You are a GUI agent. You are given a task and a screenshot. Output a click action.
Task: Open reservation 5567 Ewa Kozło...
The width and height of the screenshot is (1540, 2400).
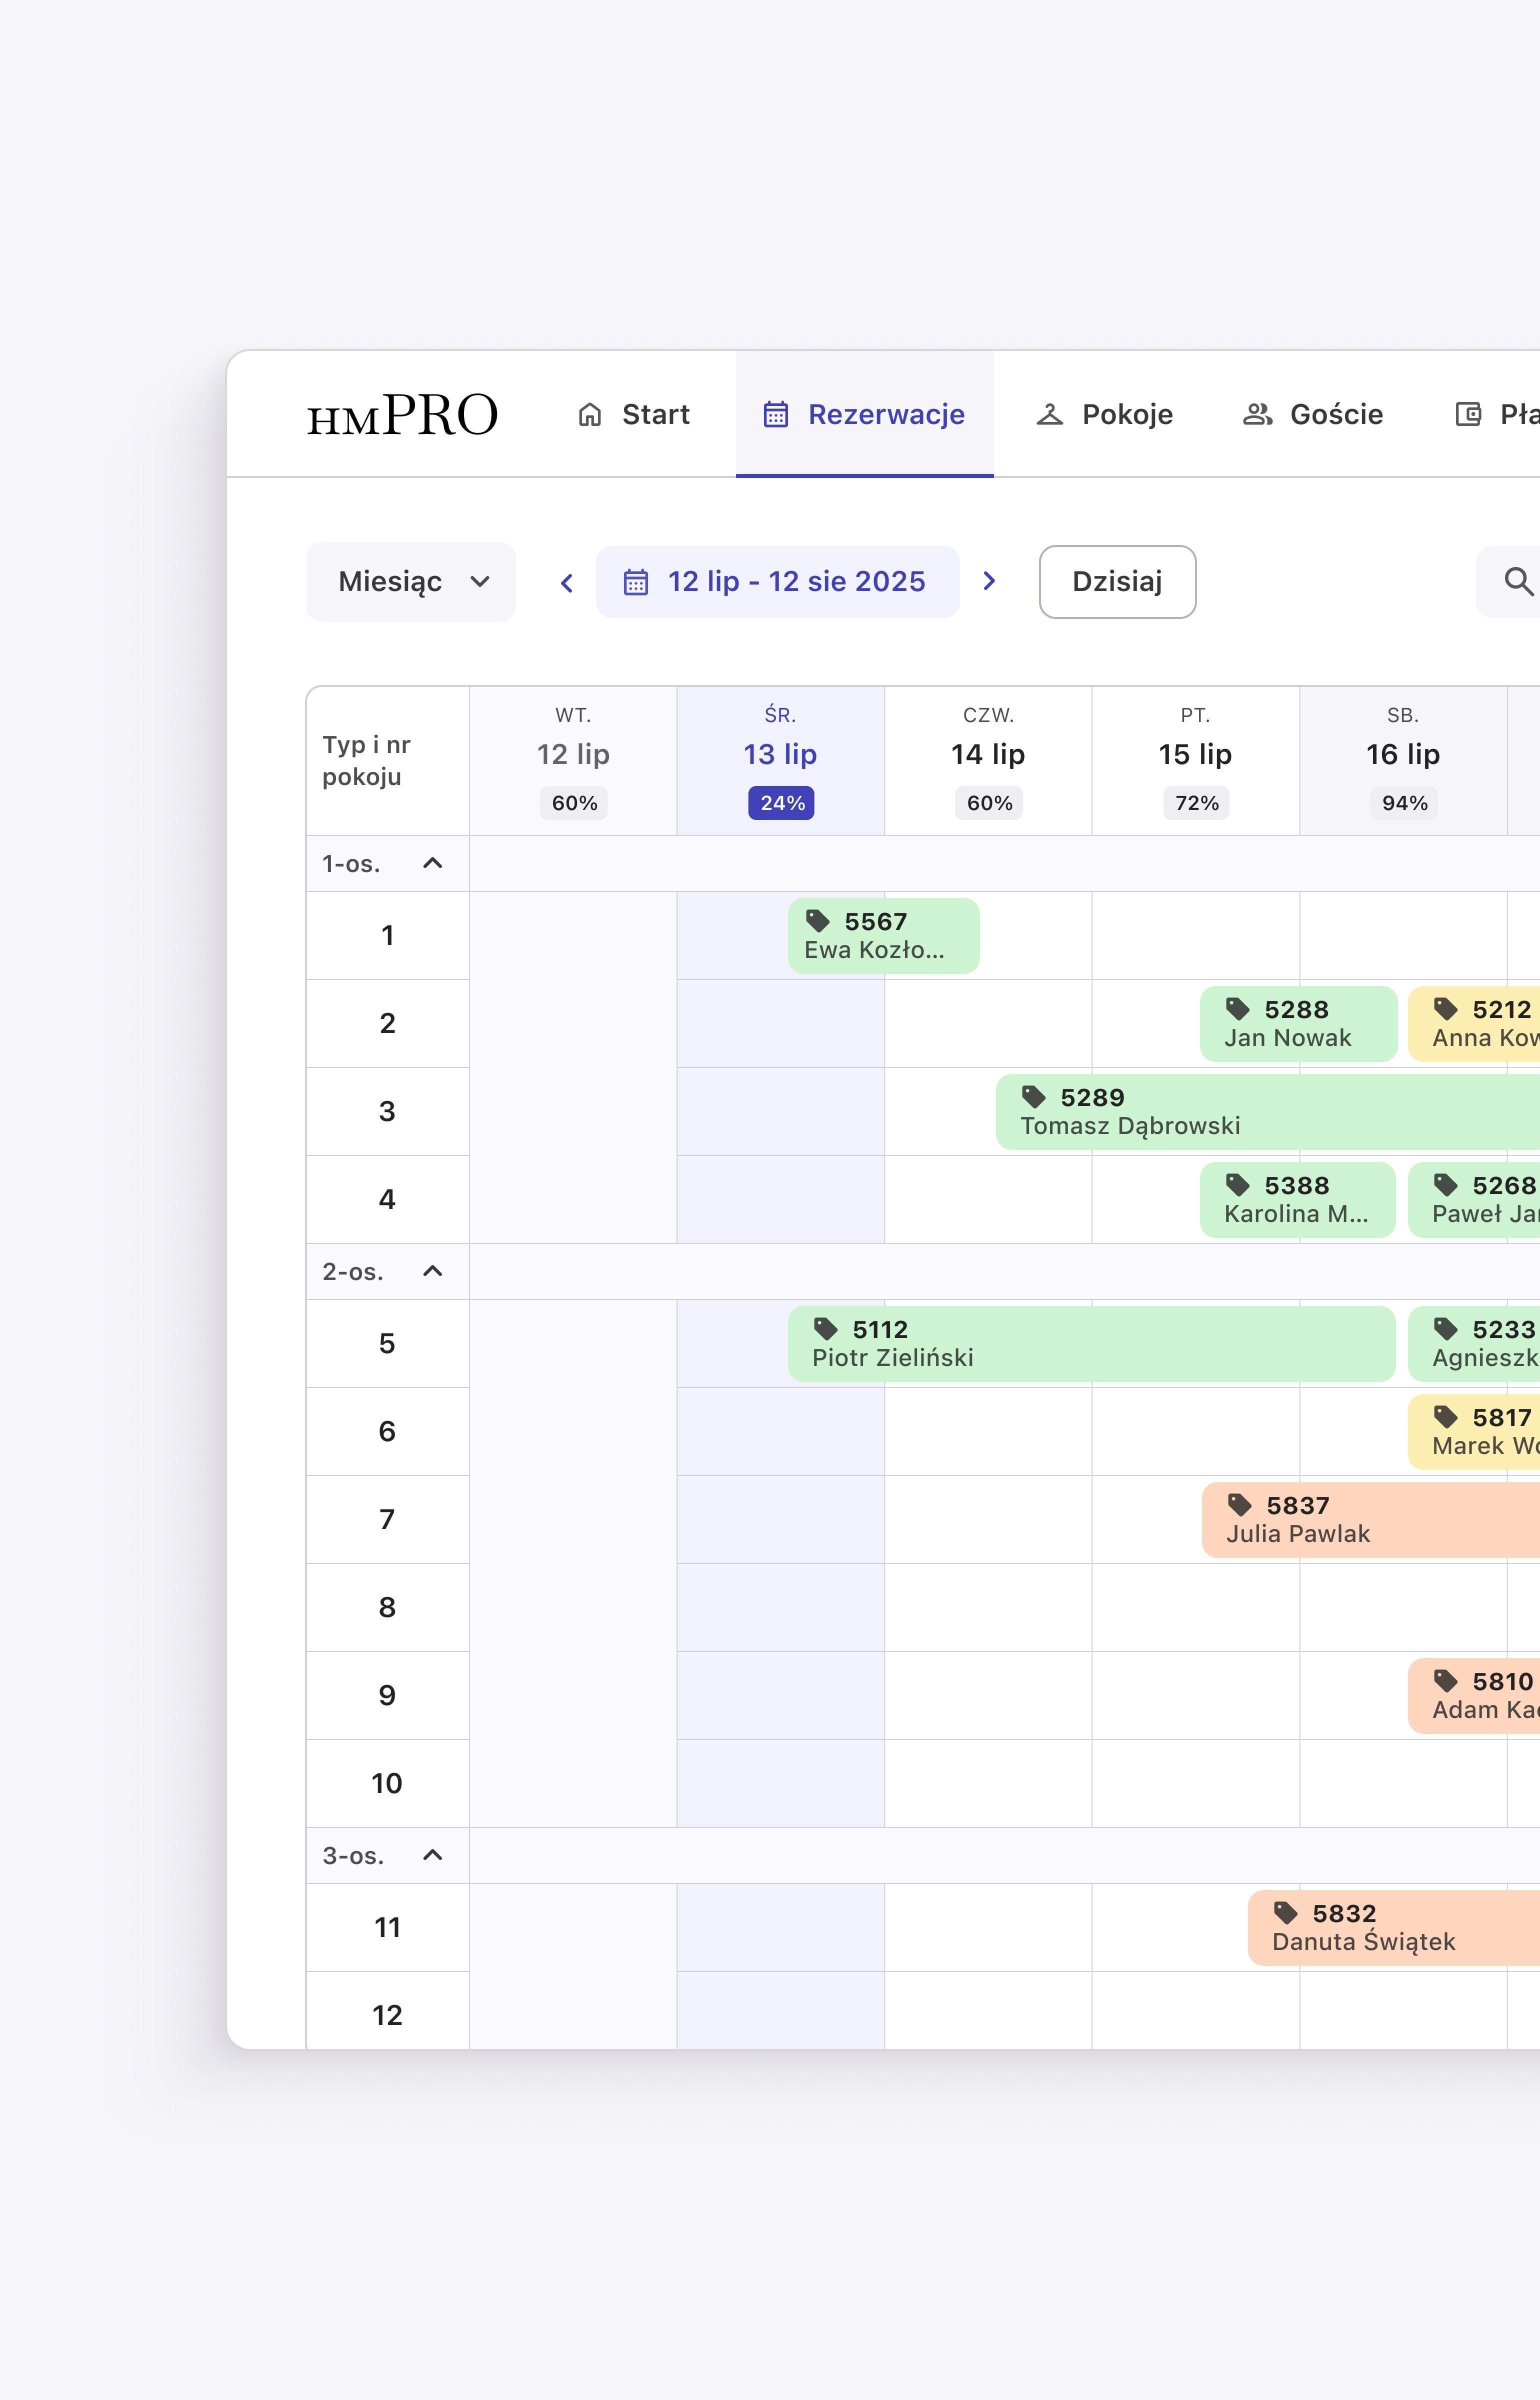tap(884, 936)
